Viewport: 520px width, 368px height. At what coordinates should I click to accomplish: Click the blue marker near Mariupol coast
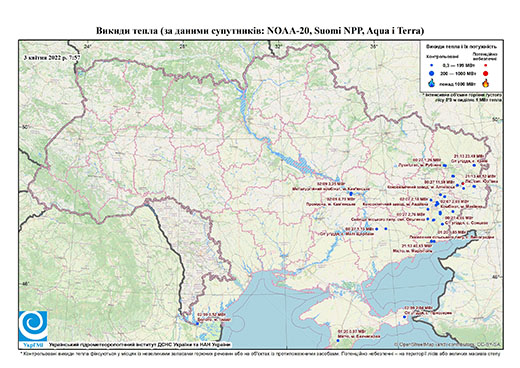tap(432, 241)
